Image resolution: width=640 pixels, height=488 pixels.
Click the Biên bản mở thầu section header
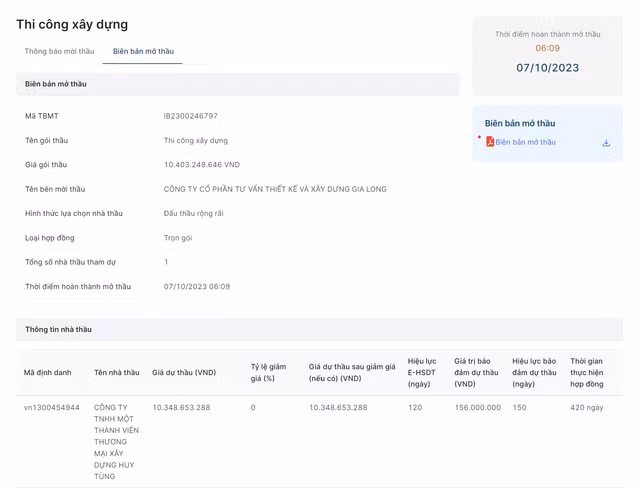click(x=56, y=84)
